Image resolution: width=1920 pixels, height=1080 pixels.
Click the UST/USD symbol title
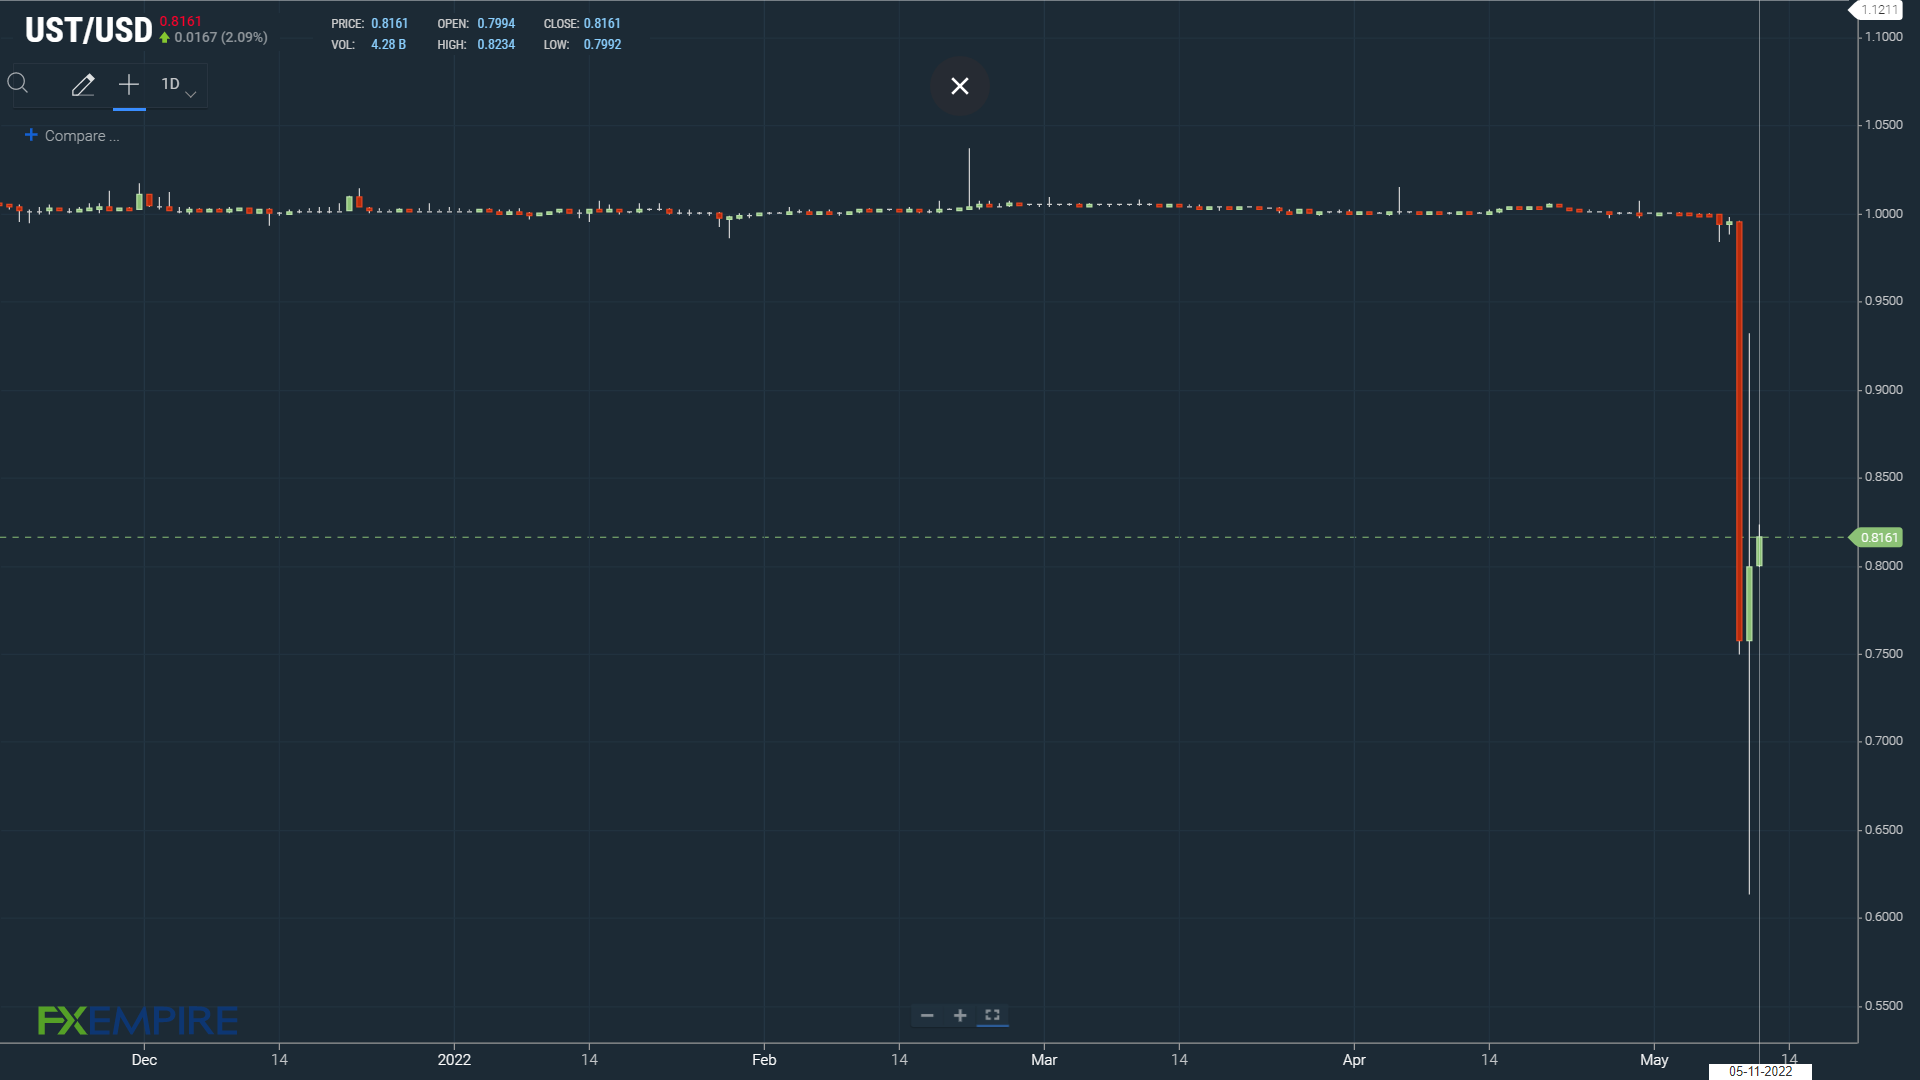[88, 31]
